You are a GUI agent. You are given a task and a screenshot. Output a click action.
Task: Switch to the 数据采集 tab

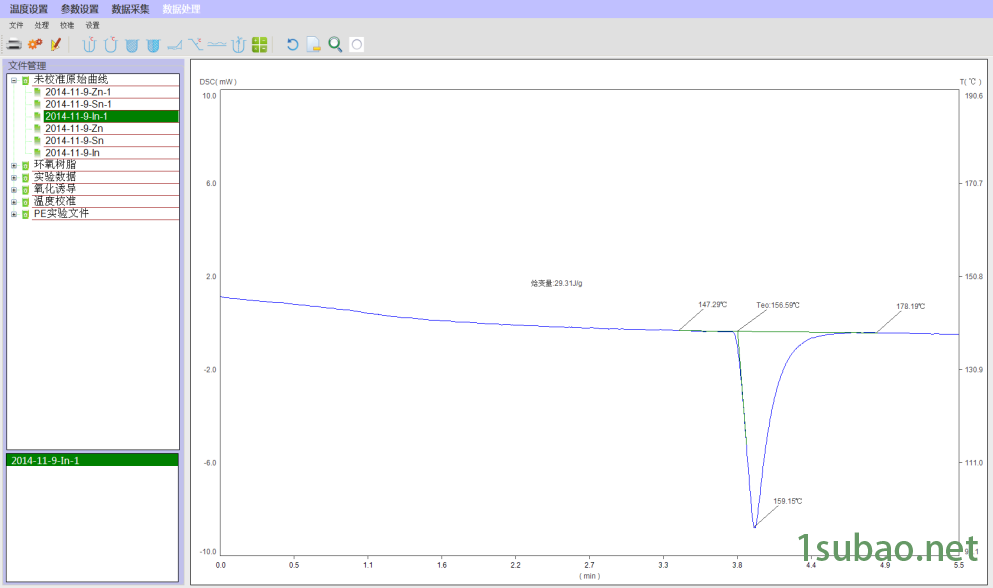pyautogui.click(x=131, y=9)
